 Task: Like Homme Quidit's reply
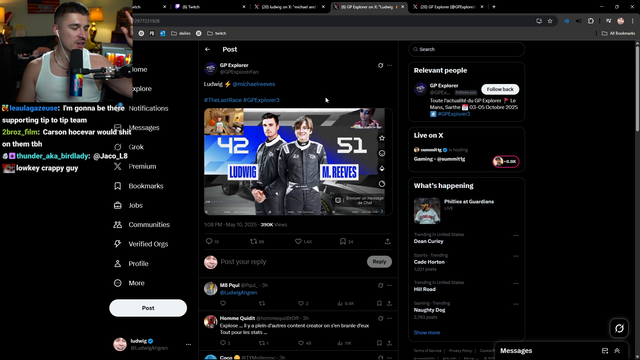coord(301,343)
